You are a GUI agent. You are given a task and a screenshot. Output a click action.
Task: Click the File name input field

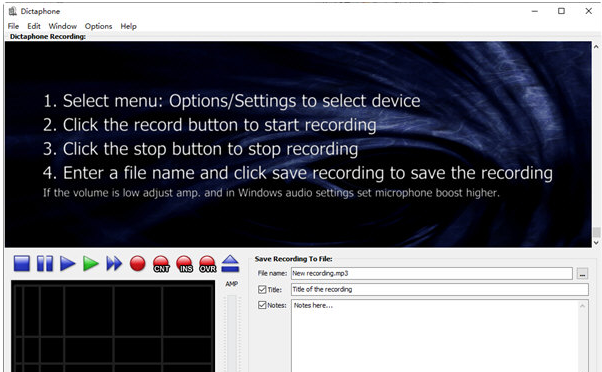[432, 273]
